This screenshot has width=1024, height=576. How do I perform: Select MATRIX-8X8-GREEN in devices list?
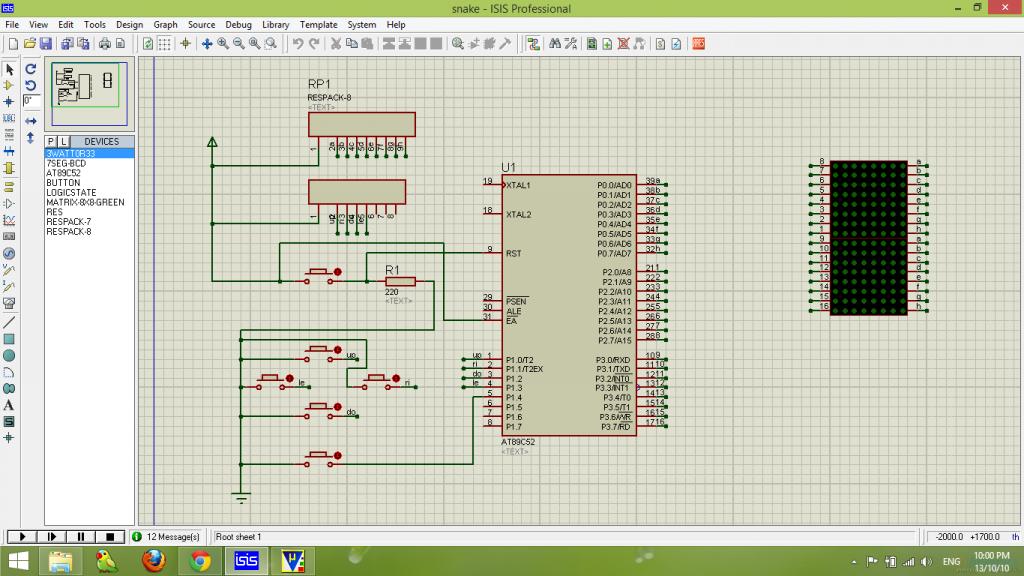(x=85, y=203)
